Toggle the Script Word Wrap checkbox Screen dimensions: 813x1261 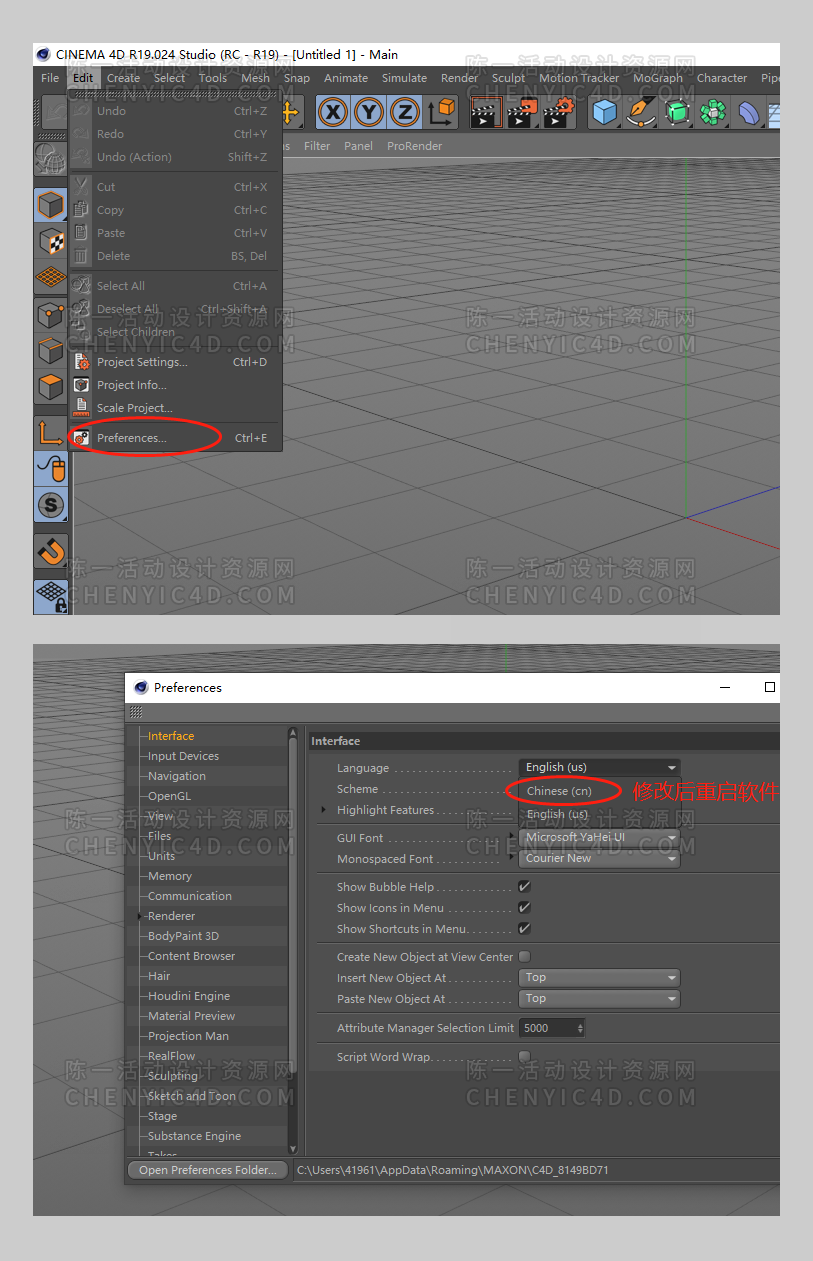click(x=524, y=1057)
